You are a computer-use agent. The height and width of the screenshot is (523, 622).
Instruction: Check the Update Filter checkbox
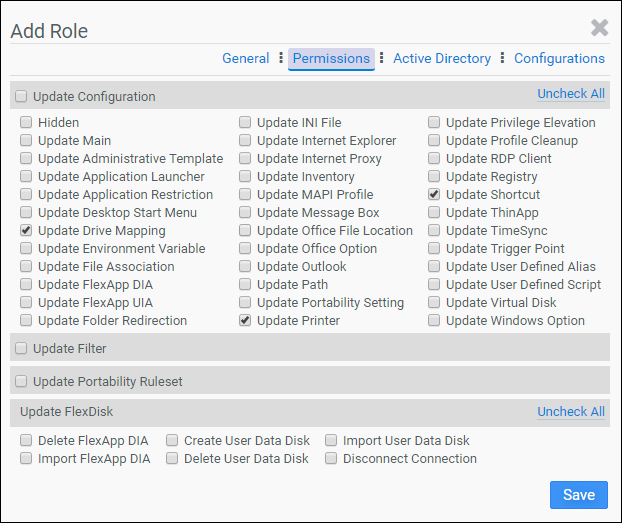22,349
